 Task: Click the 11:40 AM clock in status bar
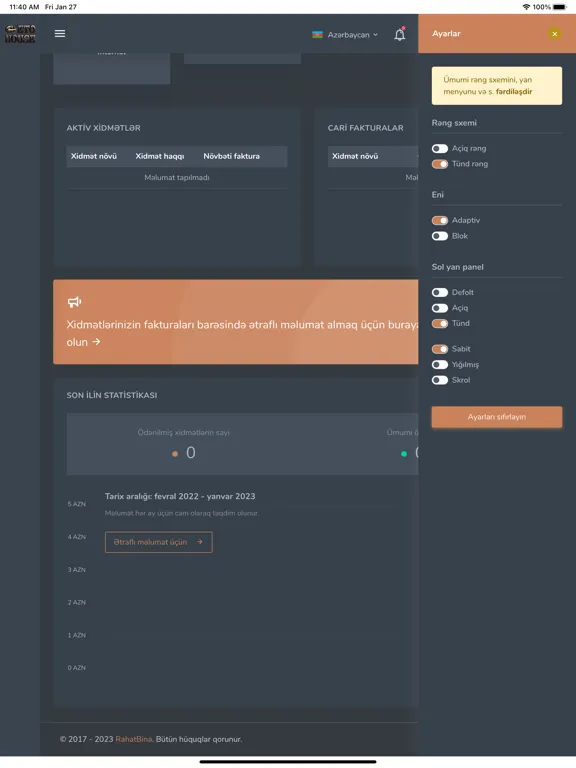[24, 7]
